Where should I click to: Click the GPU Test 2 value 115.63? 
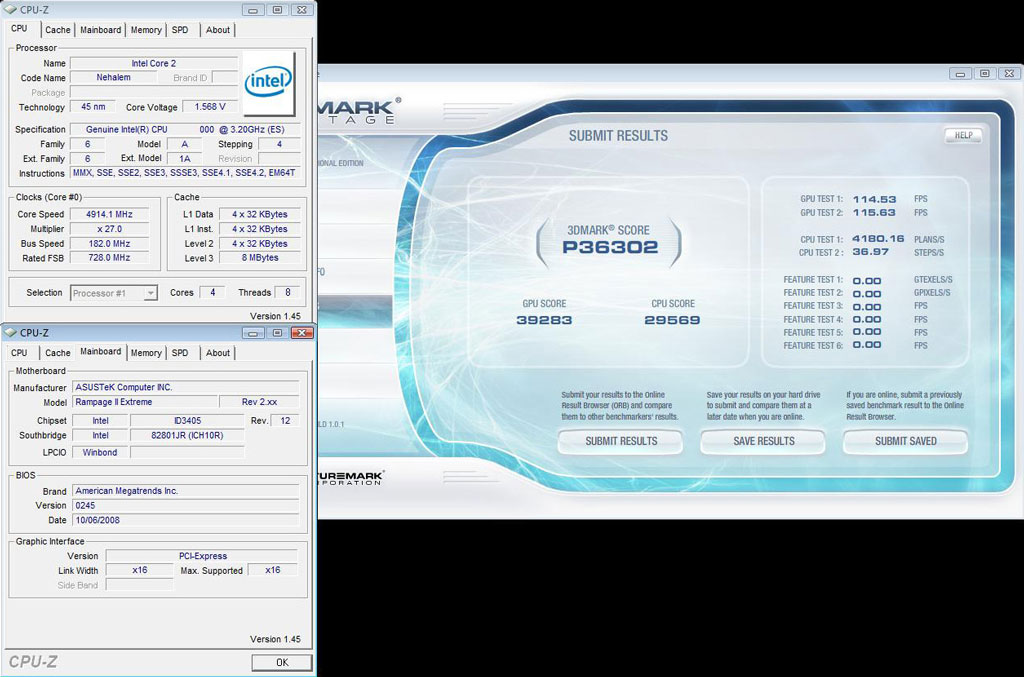[874, 213]
